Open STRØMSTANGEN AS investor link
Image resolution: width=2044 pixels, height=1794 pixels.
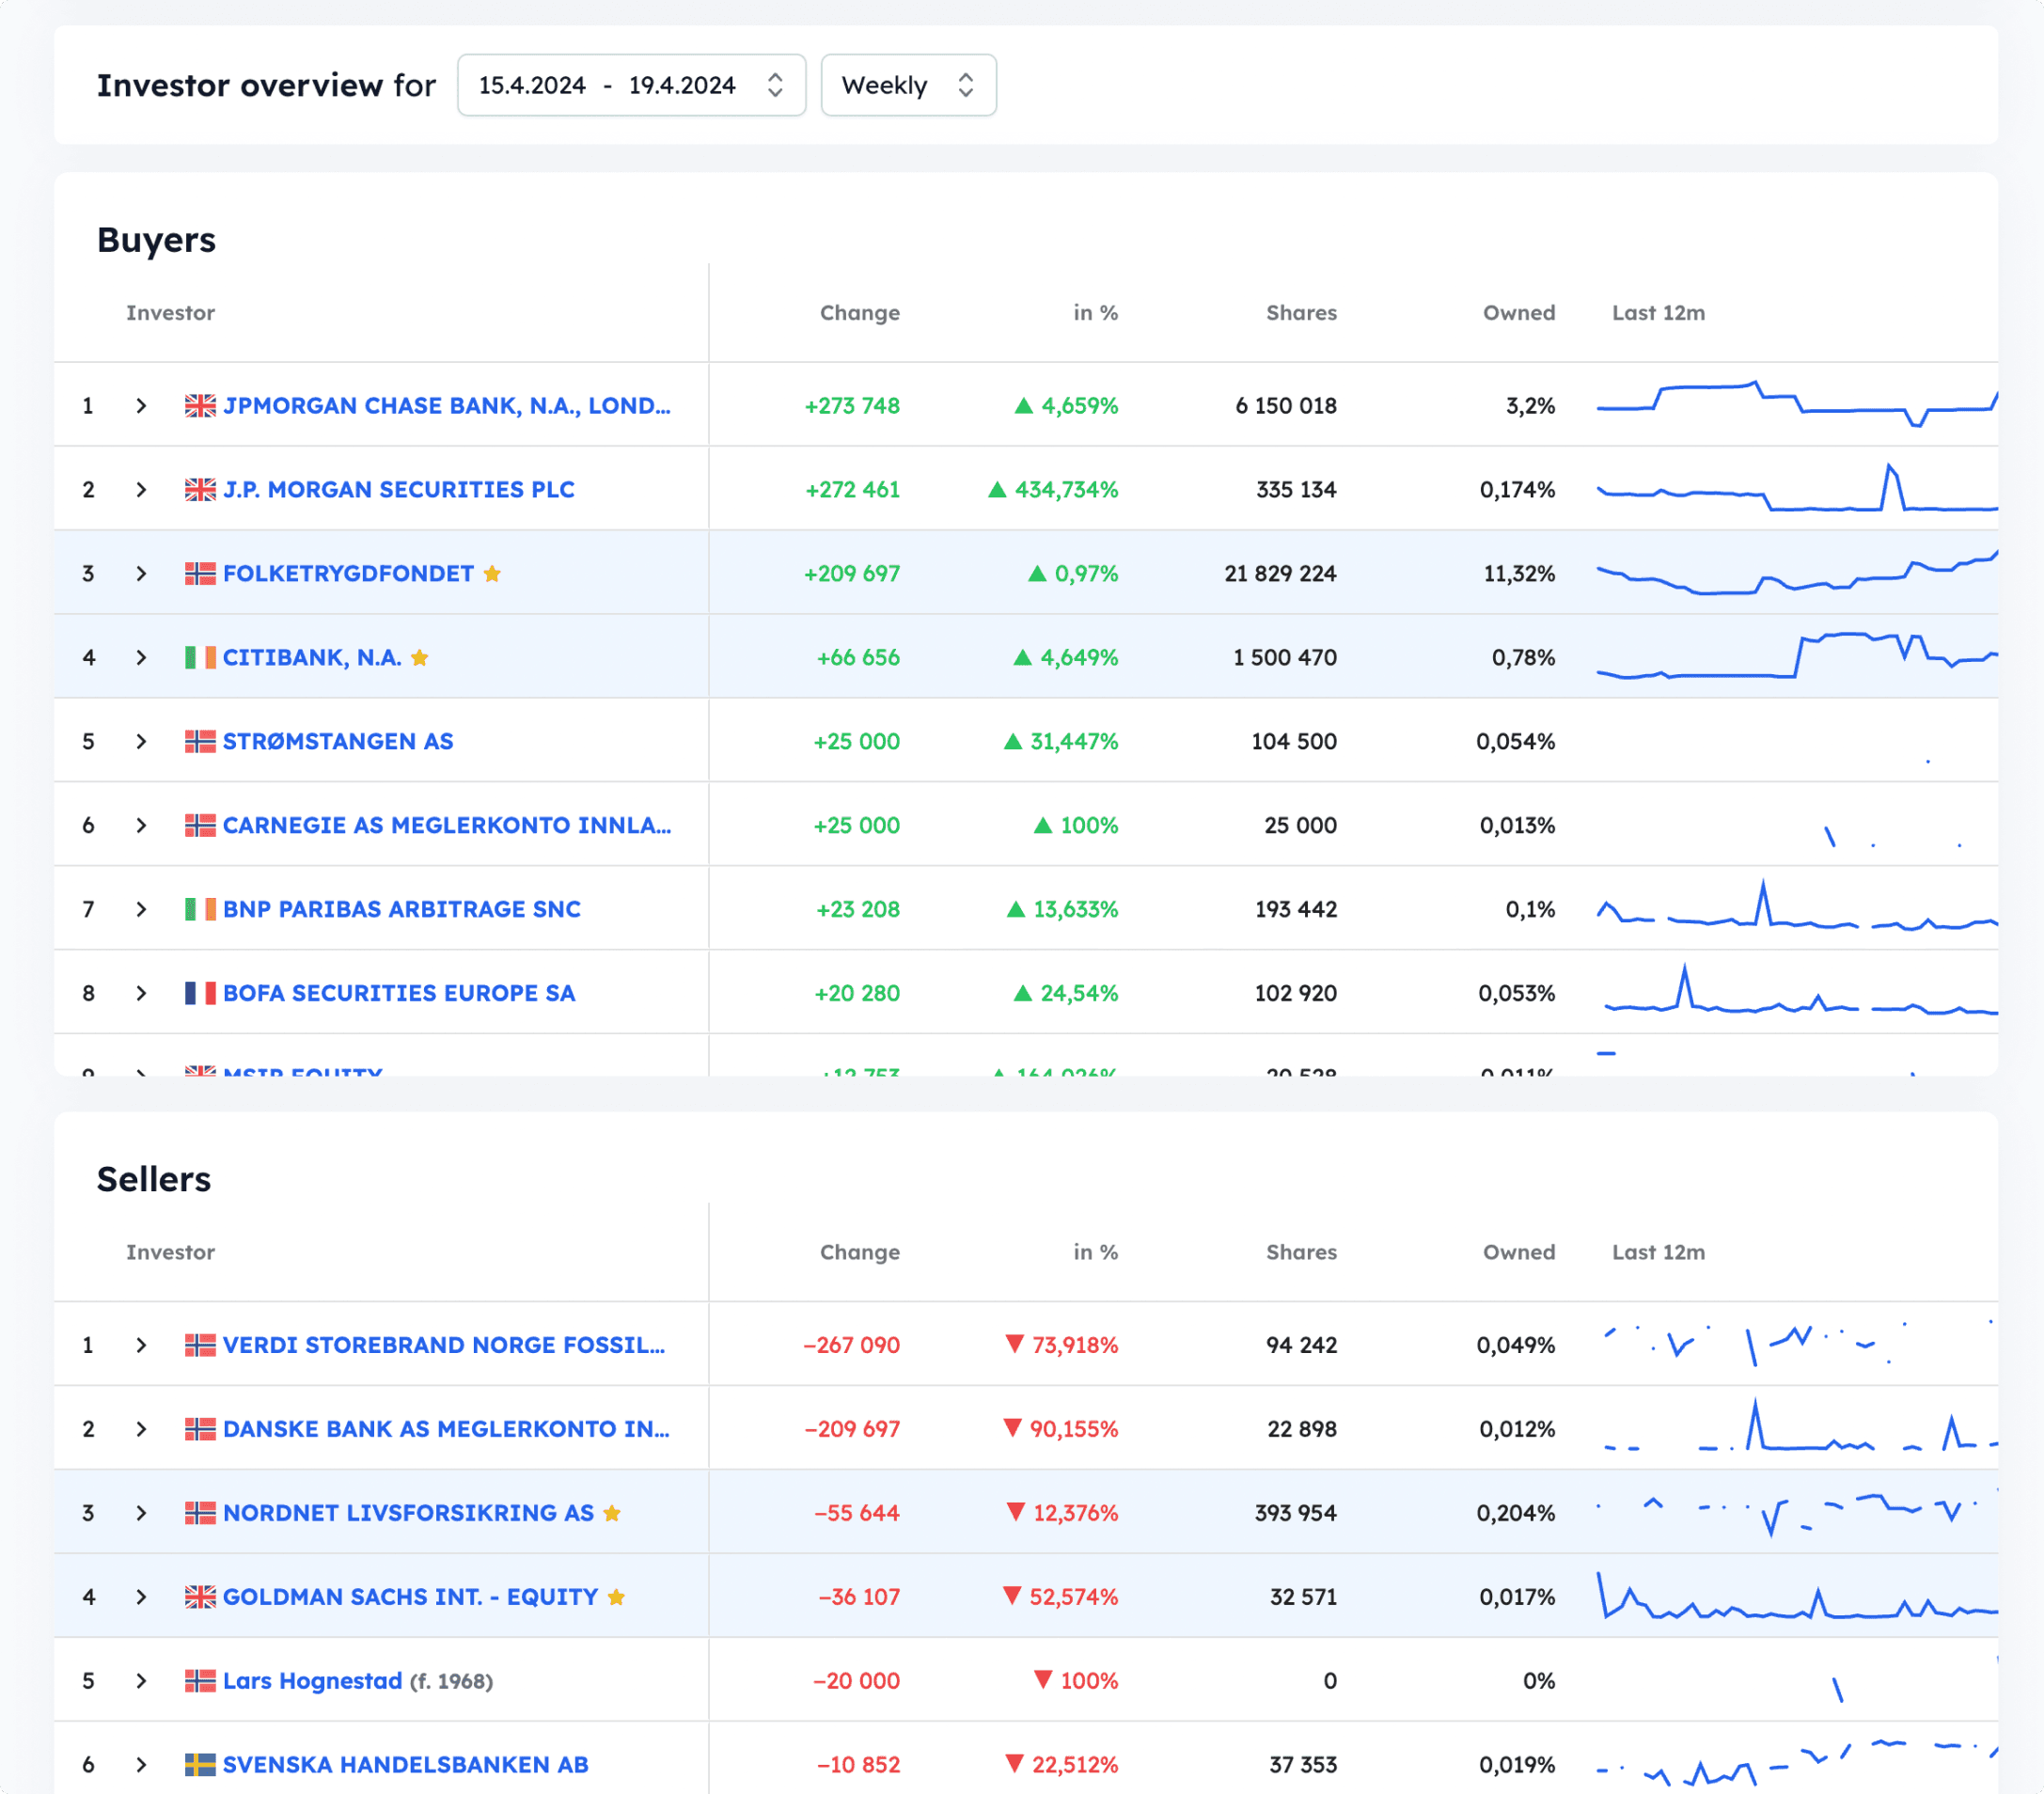338,742
